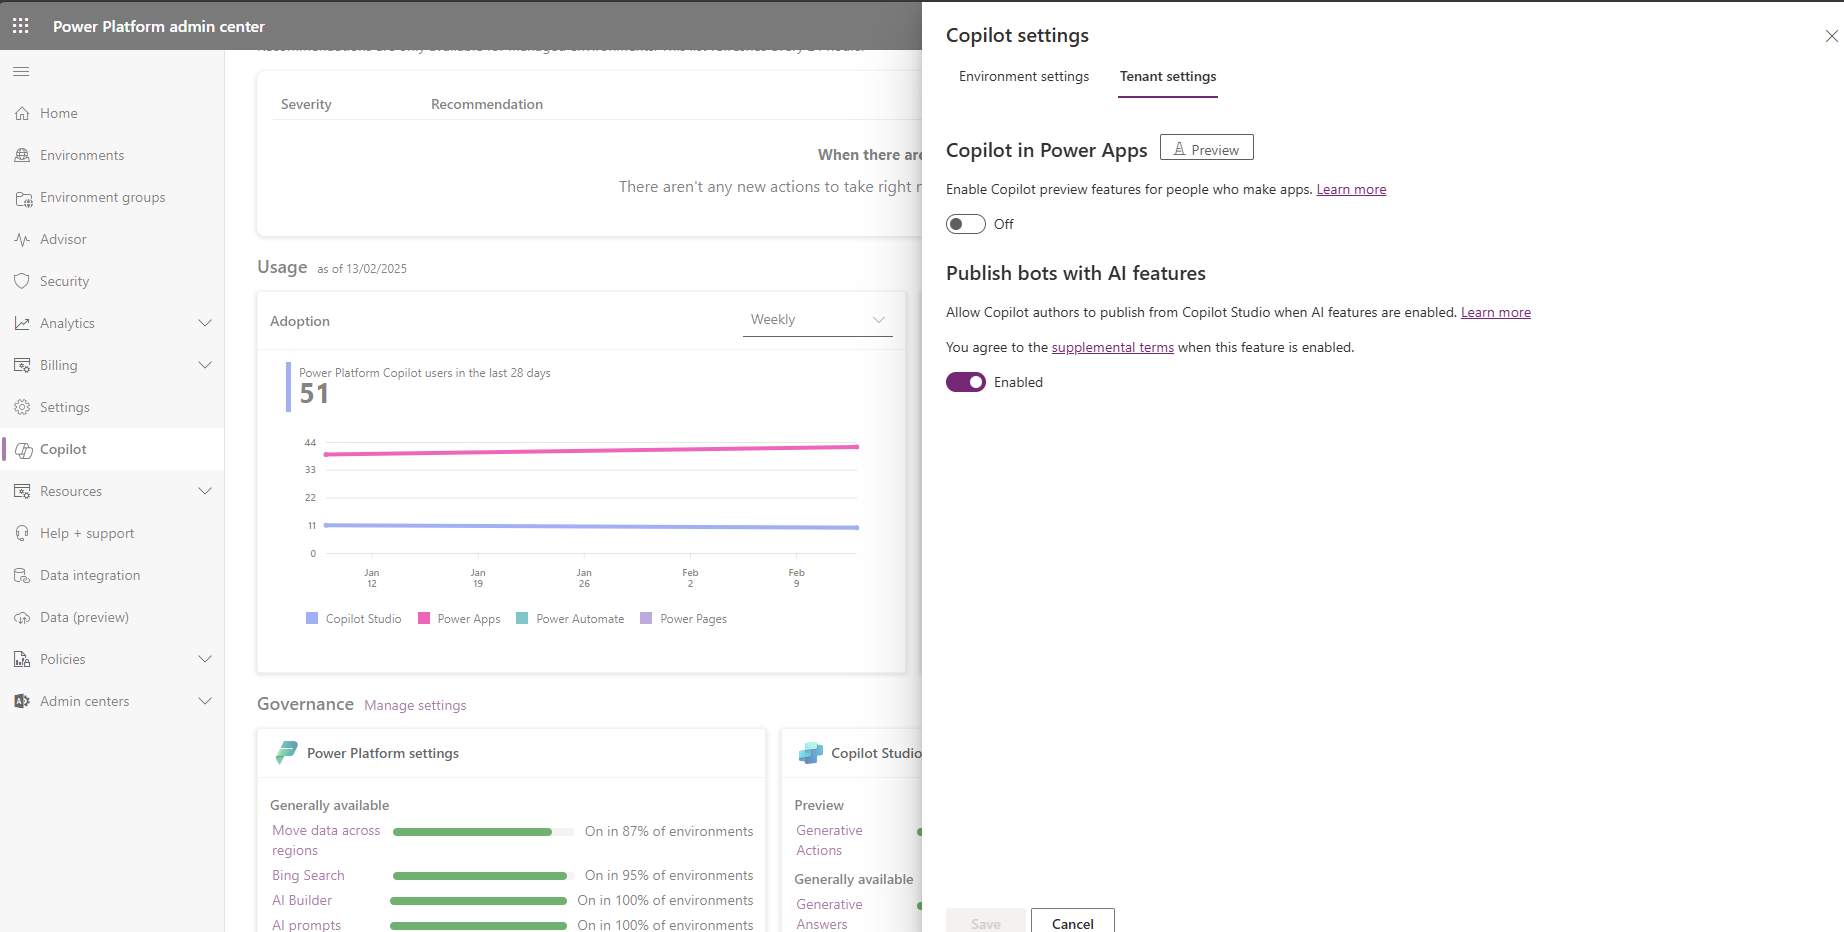Click the Advisor pulse icon
Viewport: 1844px width, 932px height.
[x=22, y=239]
